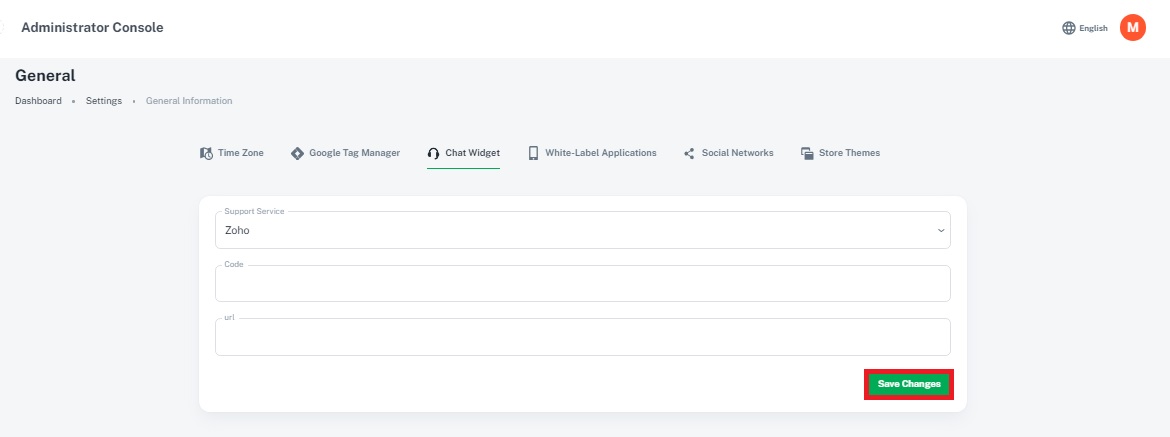Open the user avatar M menu
Image resolution: width=1170 pixels, height=437 pixels.
pyautogui.click(x=1132, y=28)
